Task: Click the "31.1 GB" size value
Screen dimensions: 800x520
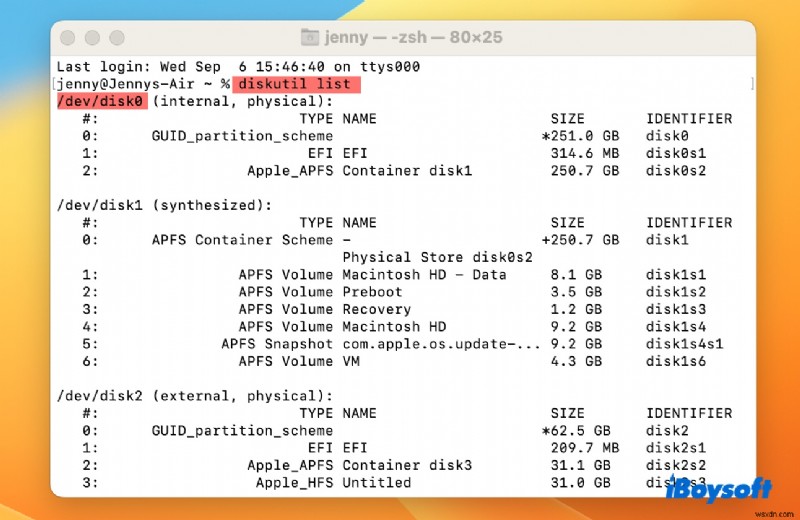Action: click(580, 465)
